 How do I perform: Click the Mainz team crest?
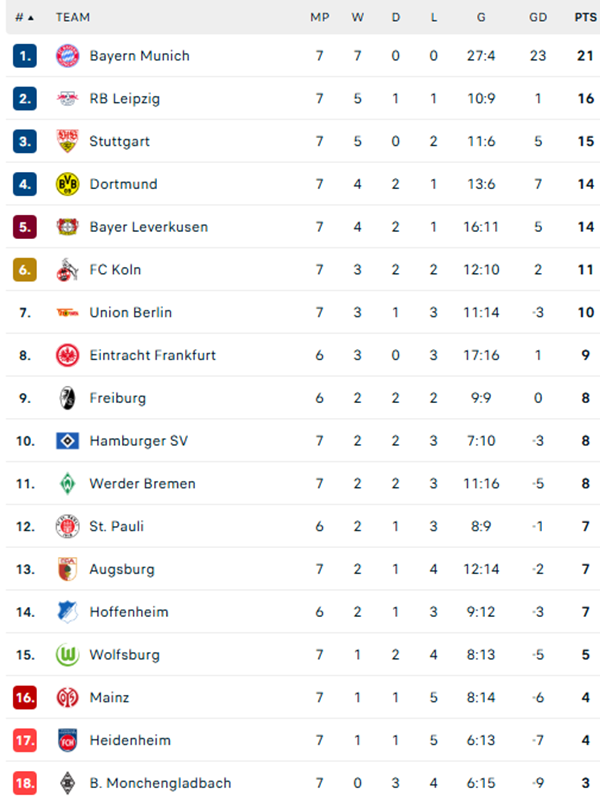click(x=67, y=698)
